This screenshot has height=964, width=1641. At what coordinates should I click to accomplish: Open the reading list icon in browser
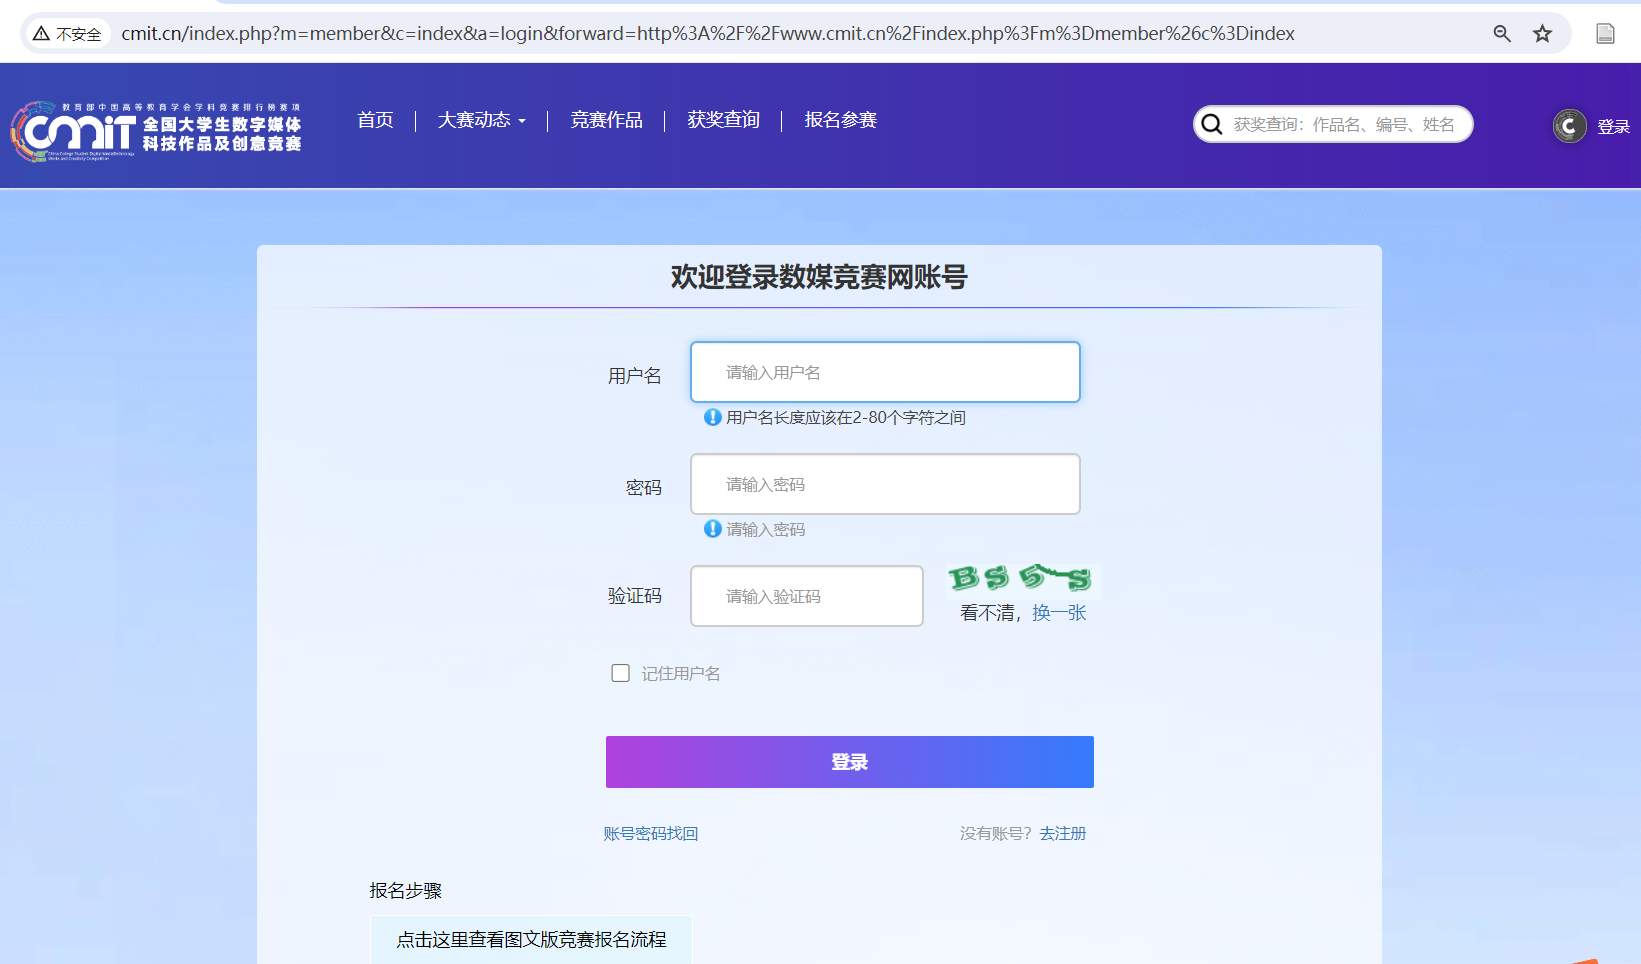pyautogui.click(x=1605, y=34)
